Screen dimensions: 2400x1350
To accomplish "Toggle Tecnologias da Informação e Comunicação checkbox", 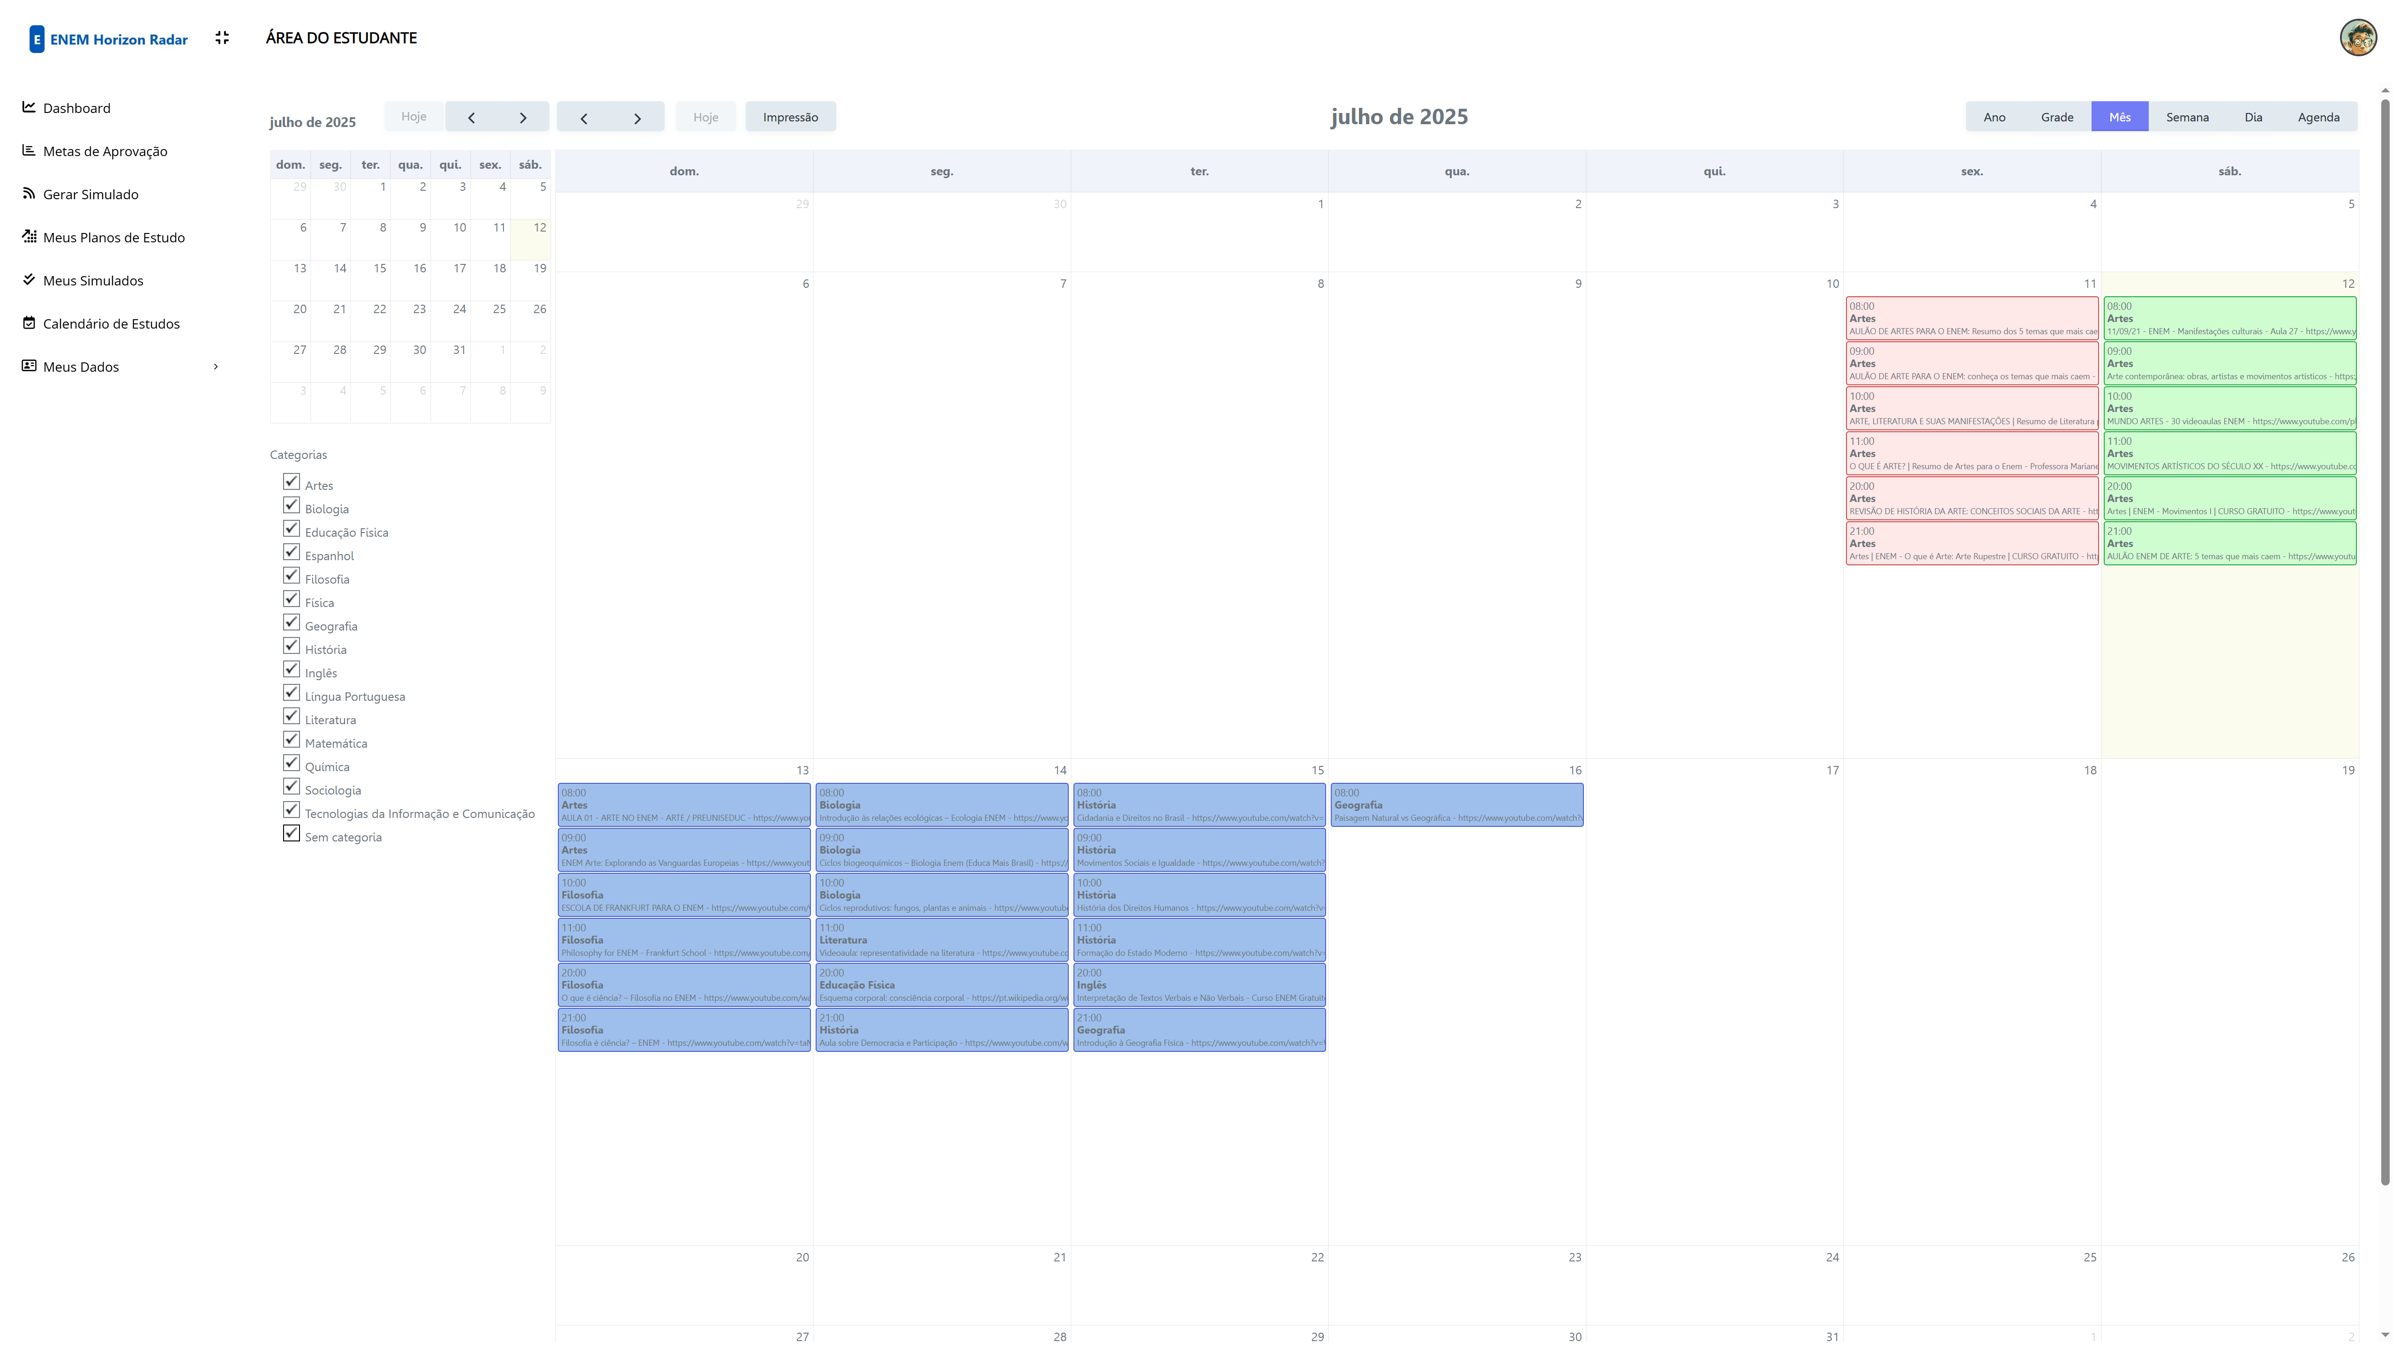I will (x=291, y=811).
